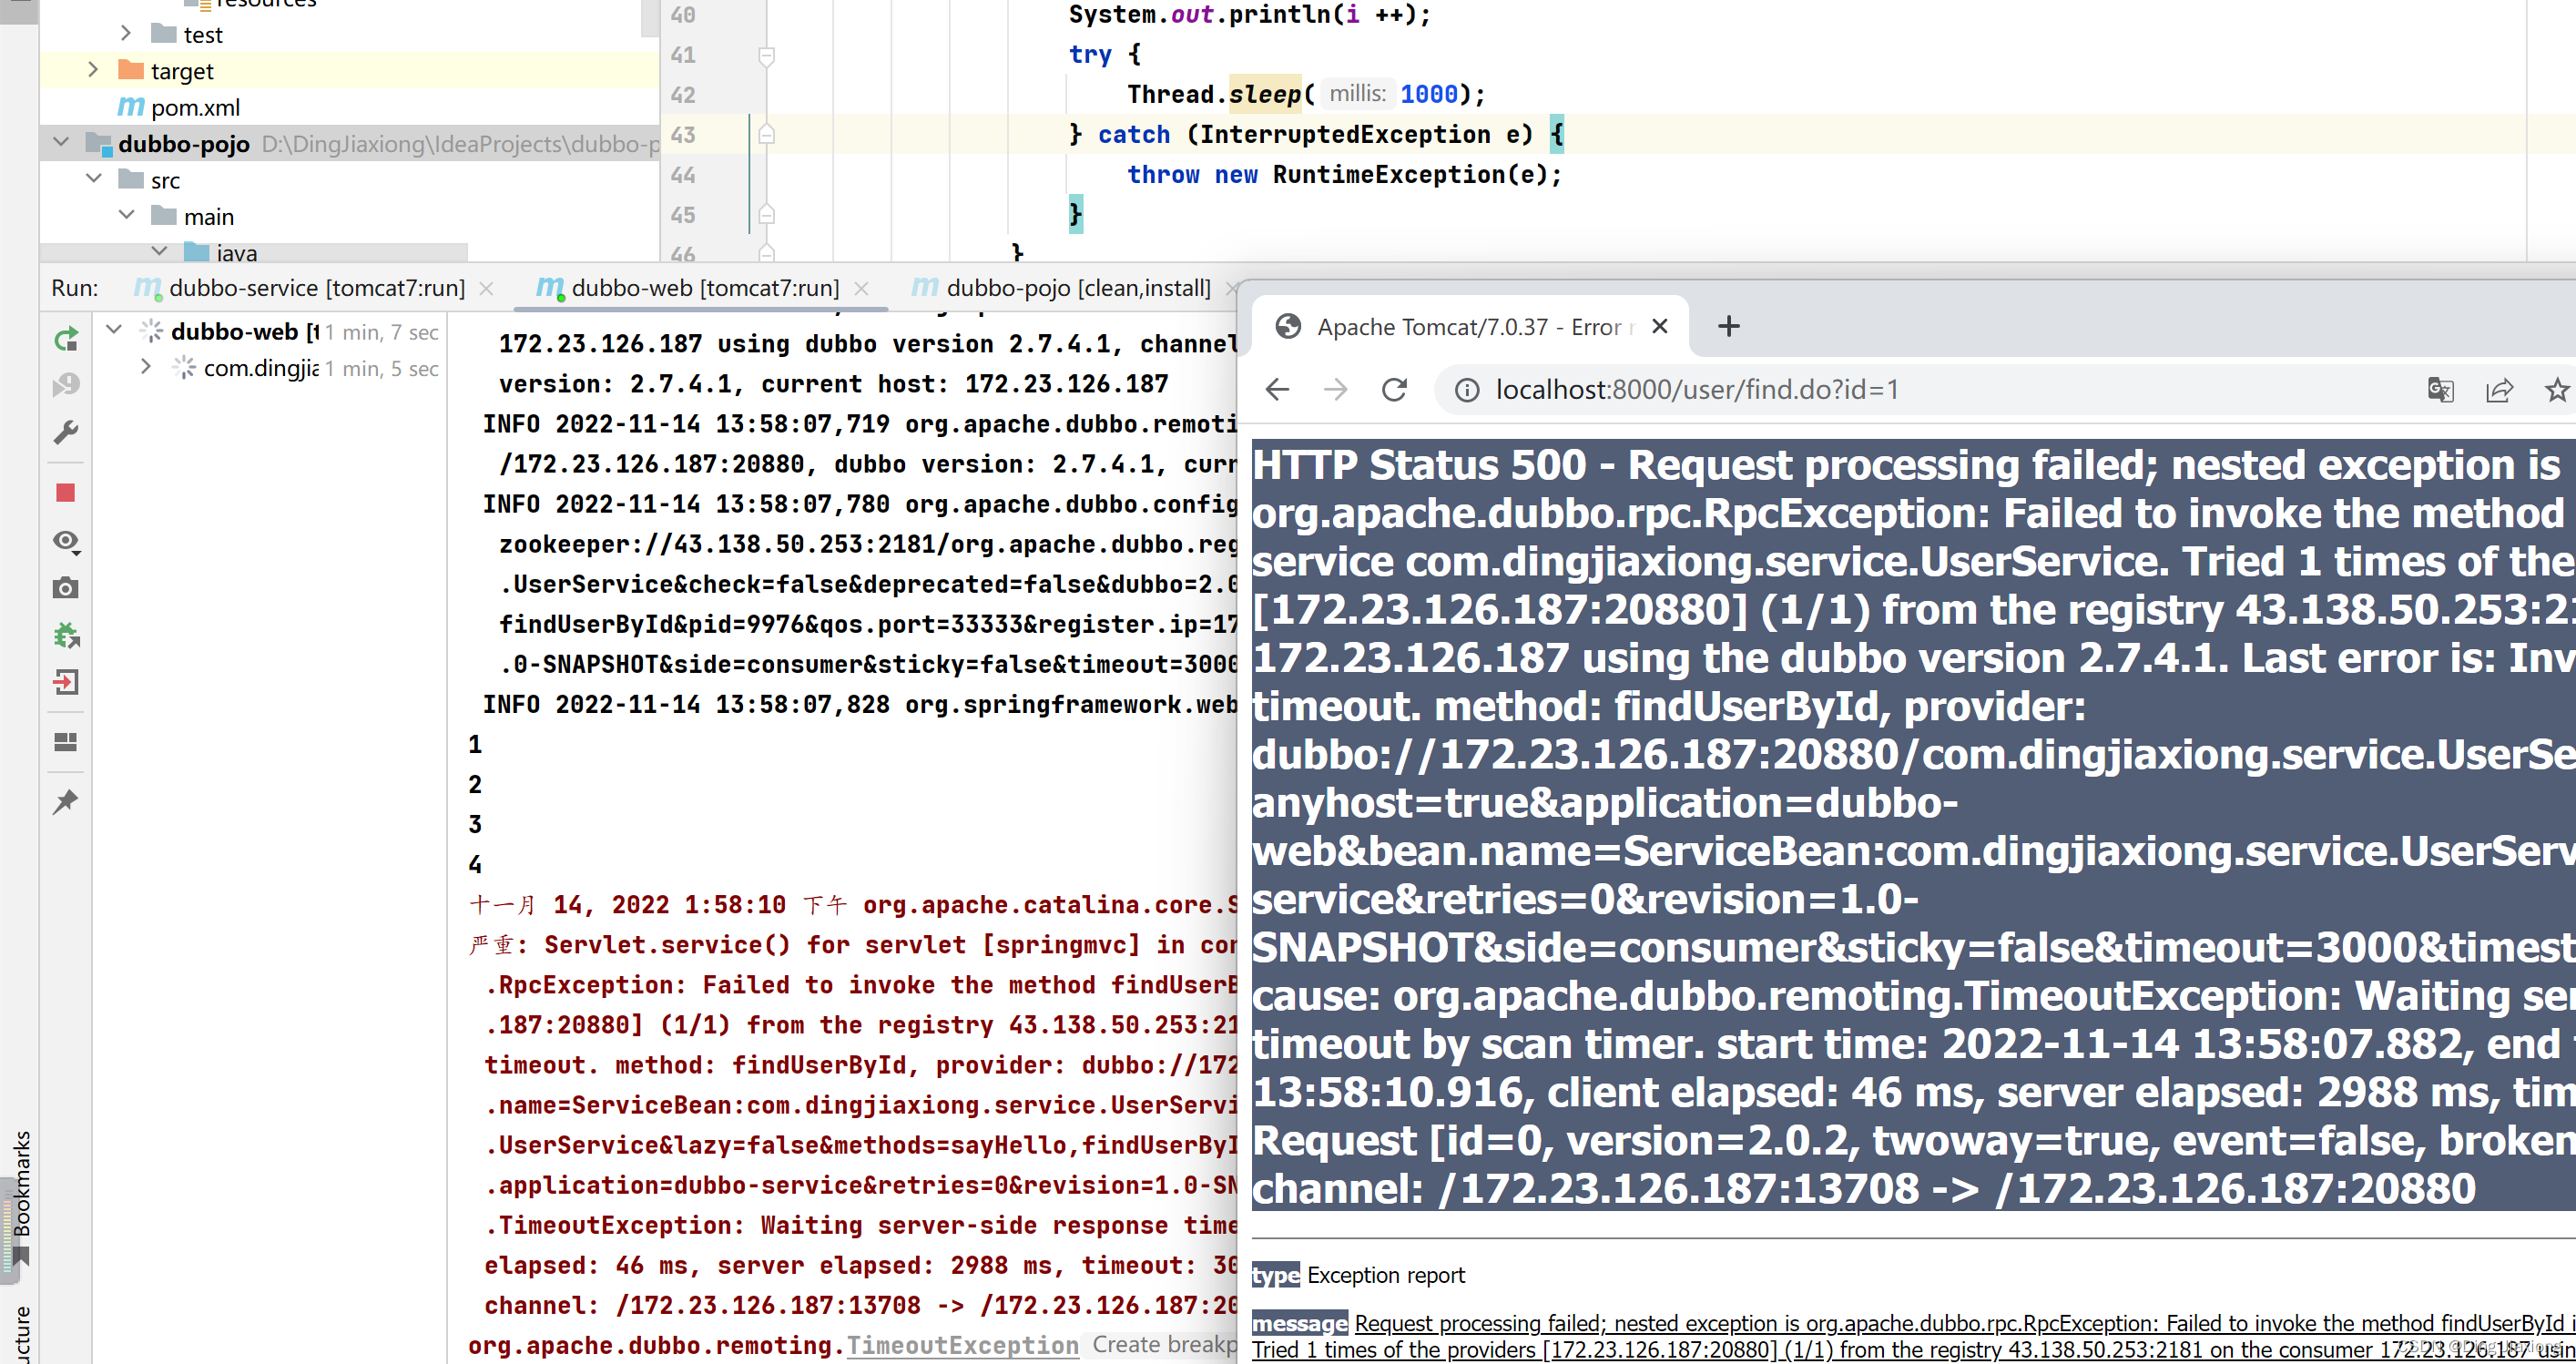
Task: Select the dubbo-web run tree row
Action: pos(270,331)
